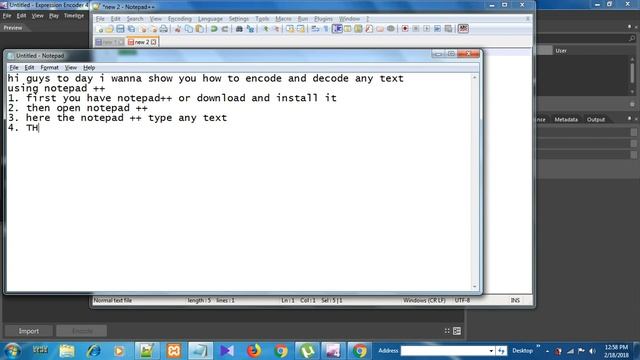Click the Undo arrow in Notepad++ toolbar
This screenshot has width=640, height=360.
pos(214,29)
